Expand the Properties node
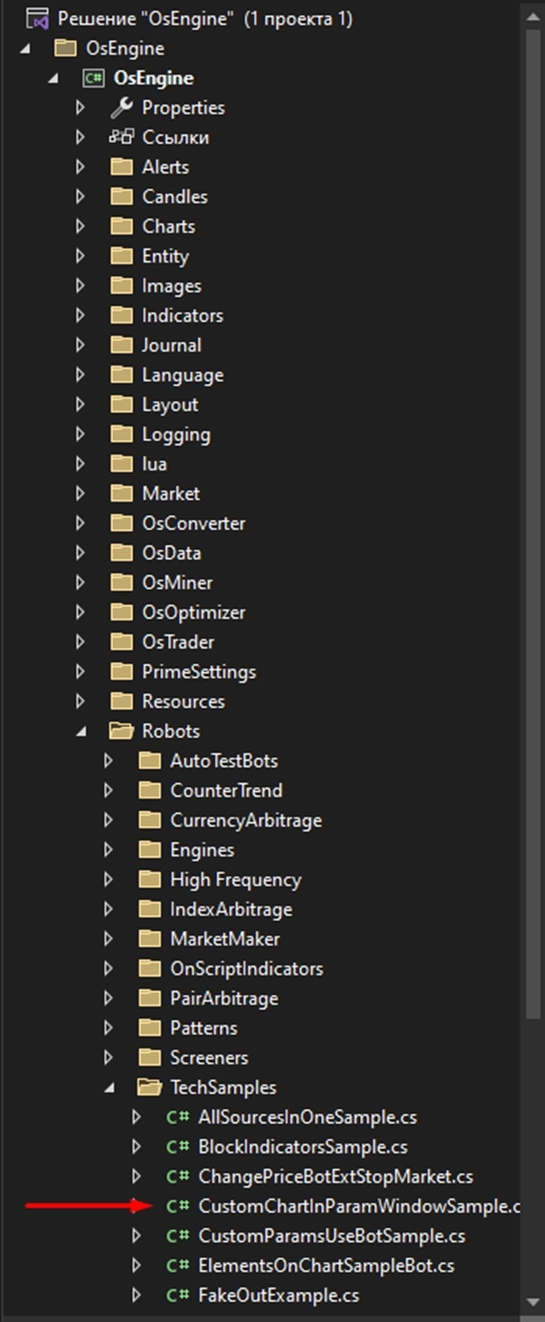This screenshot has width=545, height=1322. 82,107
